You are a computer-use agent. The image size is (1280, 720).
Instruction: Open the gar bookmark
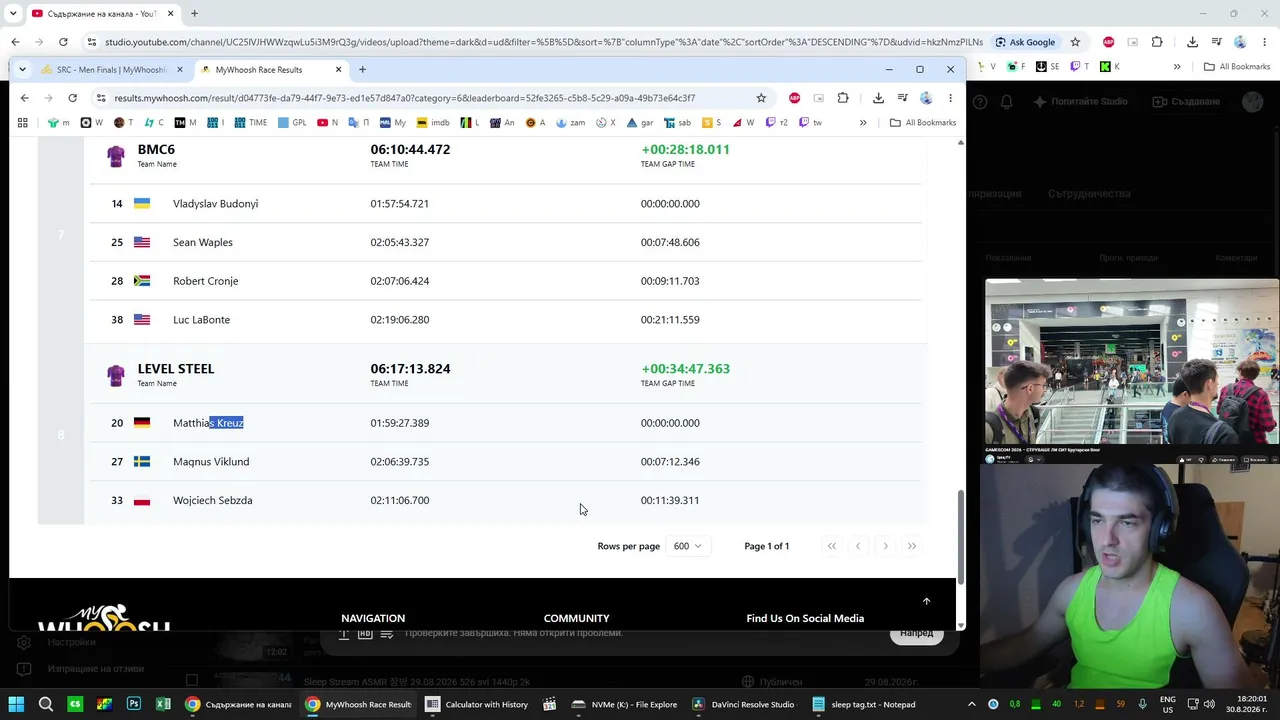[640, 123]
